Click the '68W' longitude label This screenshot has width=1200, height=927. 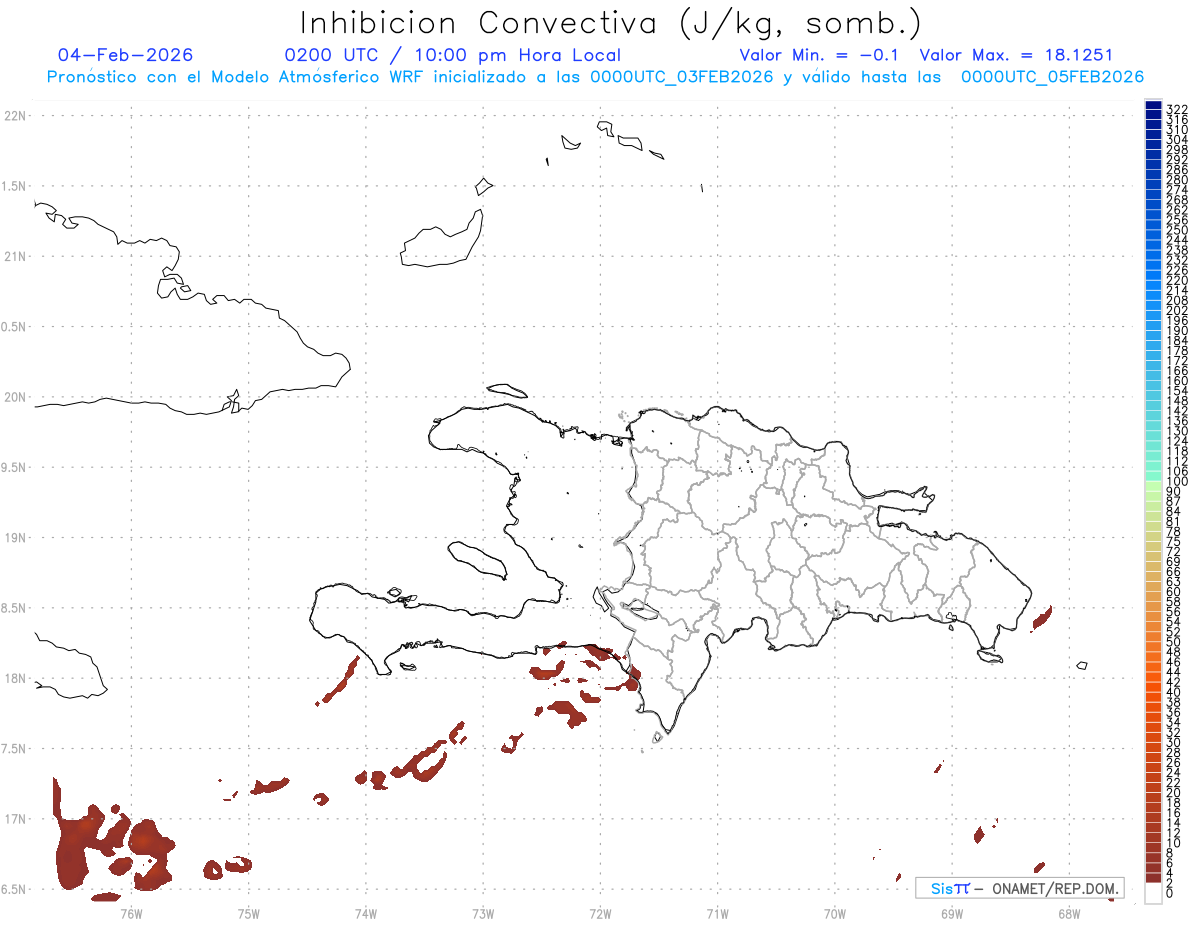(x=1069, y=913)
